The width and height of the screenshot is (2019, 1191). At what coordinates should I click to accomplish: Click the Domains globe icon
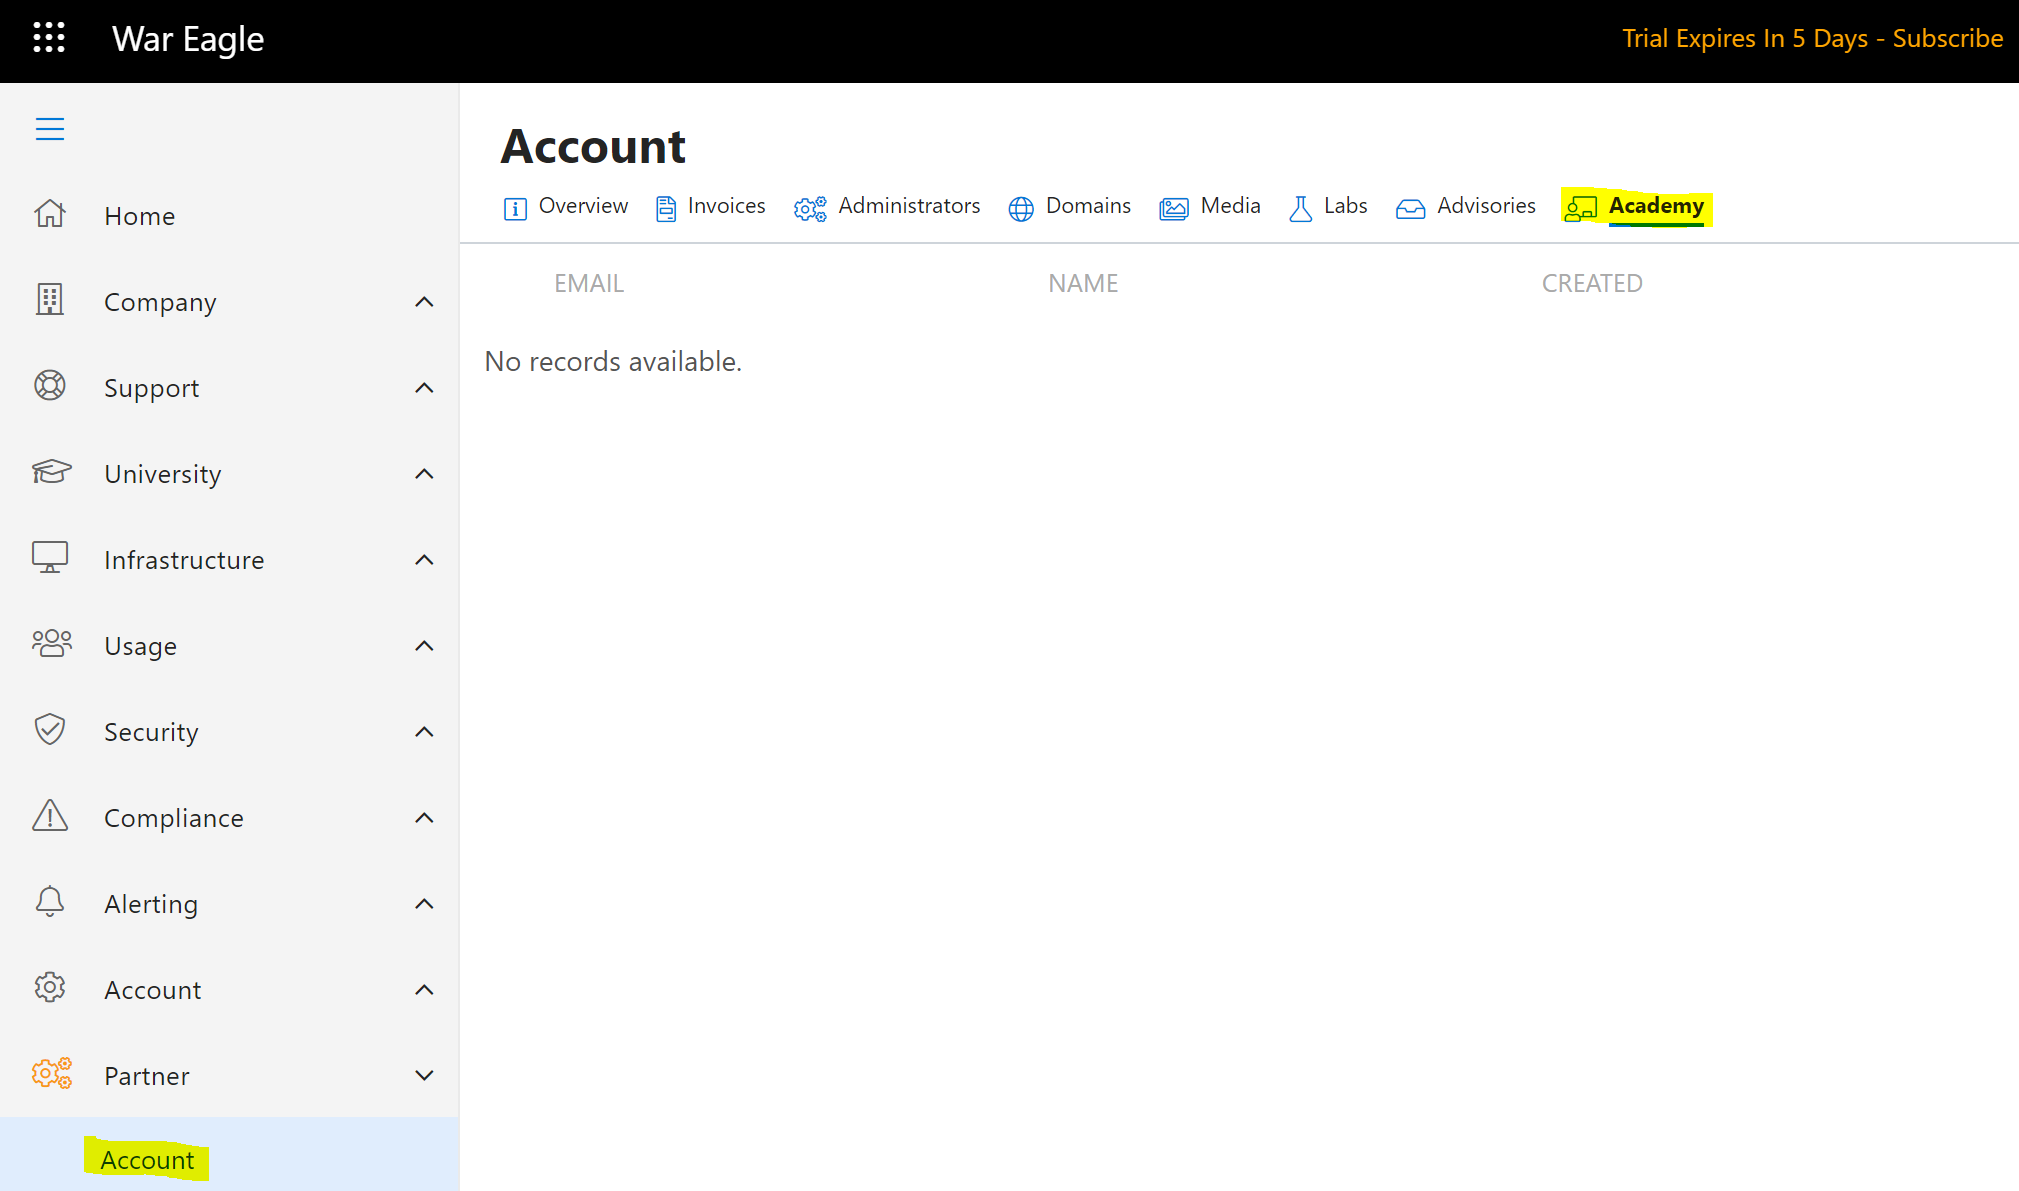[x=1021, y=208]
